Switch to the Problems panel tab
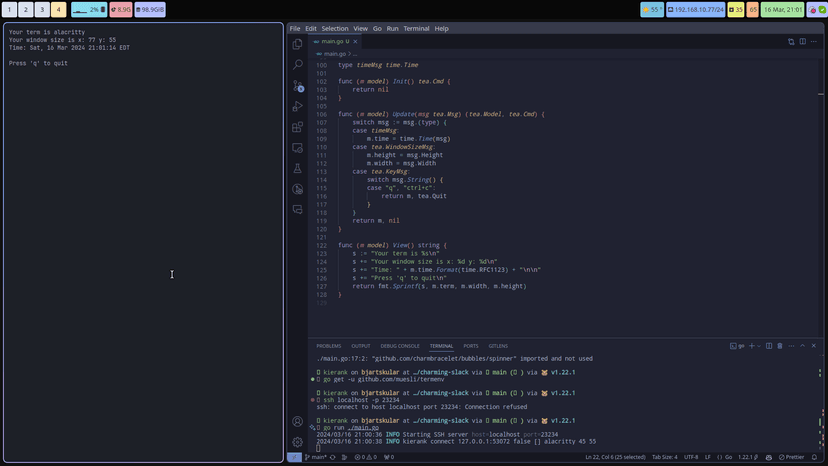Viewport: 828px width, 466px height. [328, 346]
